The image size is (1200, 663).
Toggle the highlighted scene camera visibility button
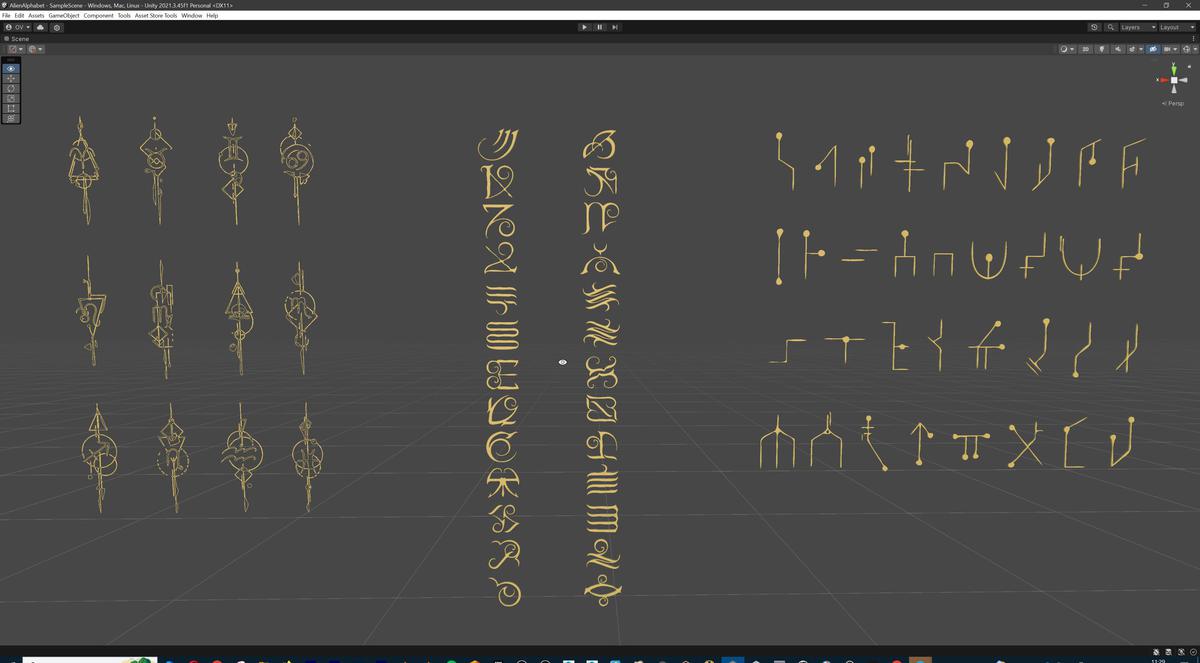pos(1154,48)
